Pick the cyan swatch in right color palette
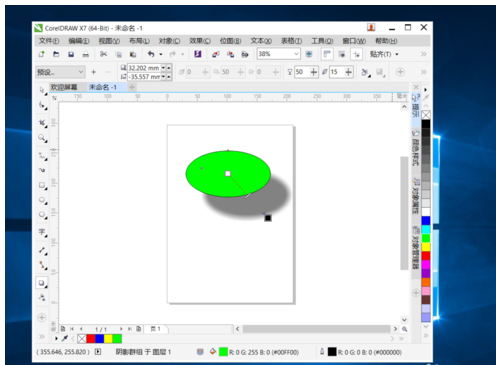 (x=426, y=229)
